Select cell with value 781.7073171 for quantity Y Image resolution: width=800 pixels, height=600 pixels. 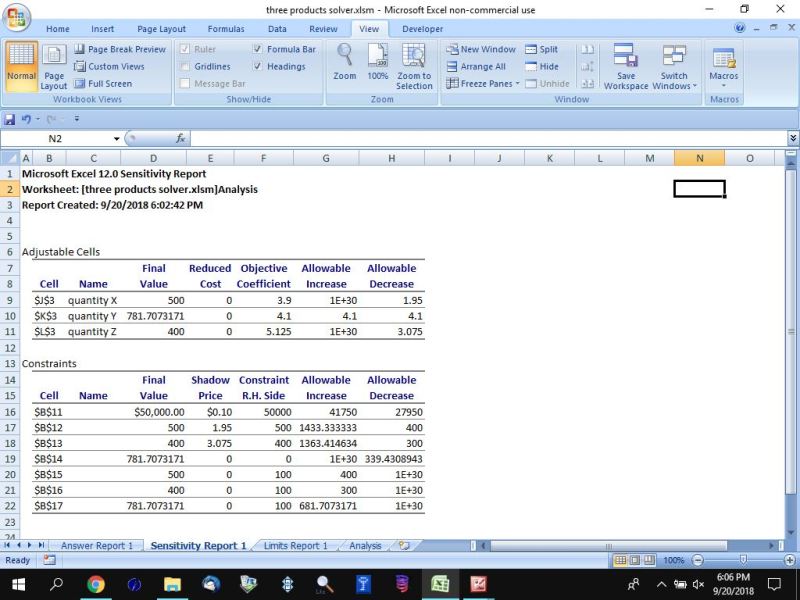(x=155, y=316)
